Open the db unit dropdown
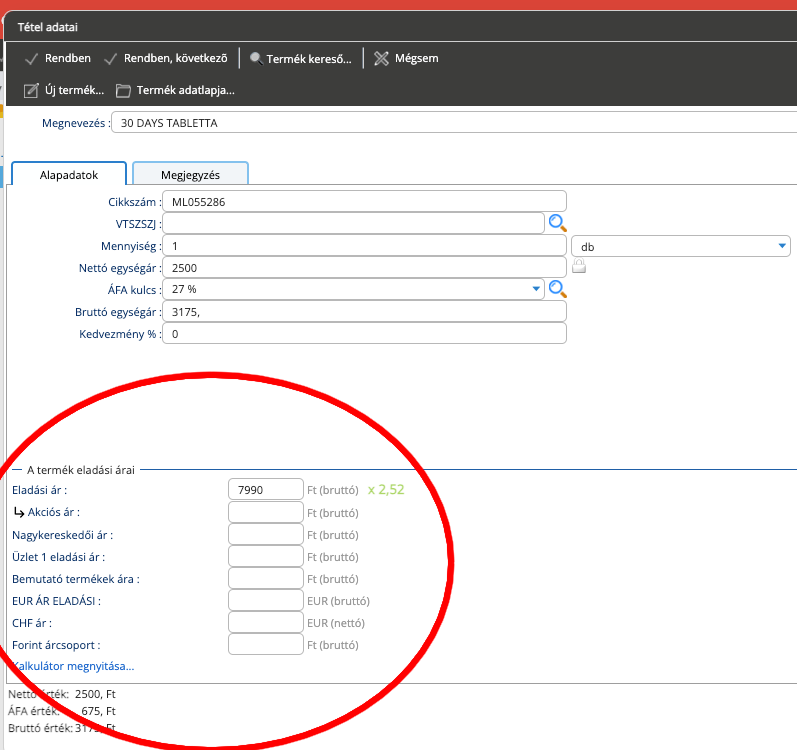 click(x=681, y=246)
